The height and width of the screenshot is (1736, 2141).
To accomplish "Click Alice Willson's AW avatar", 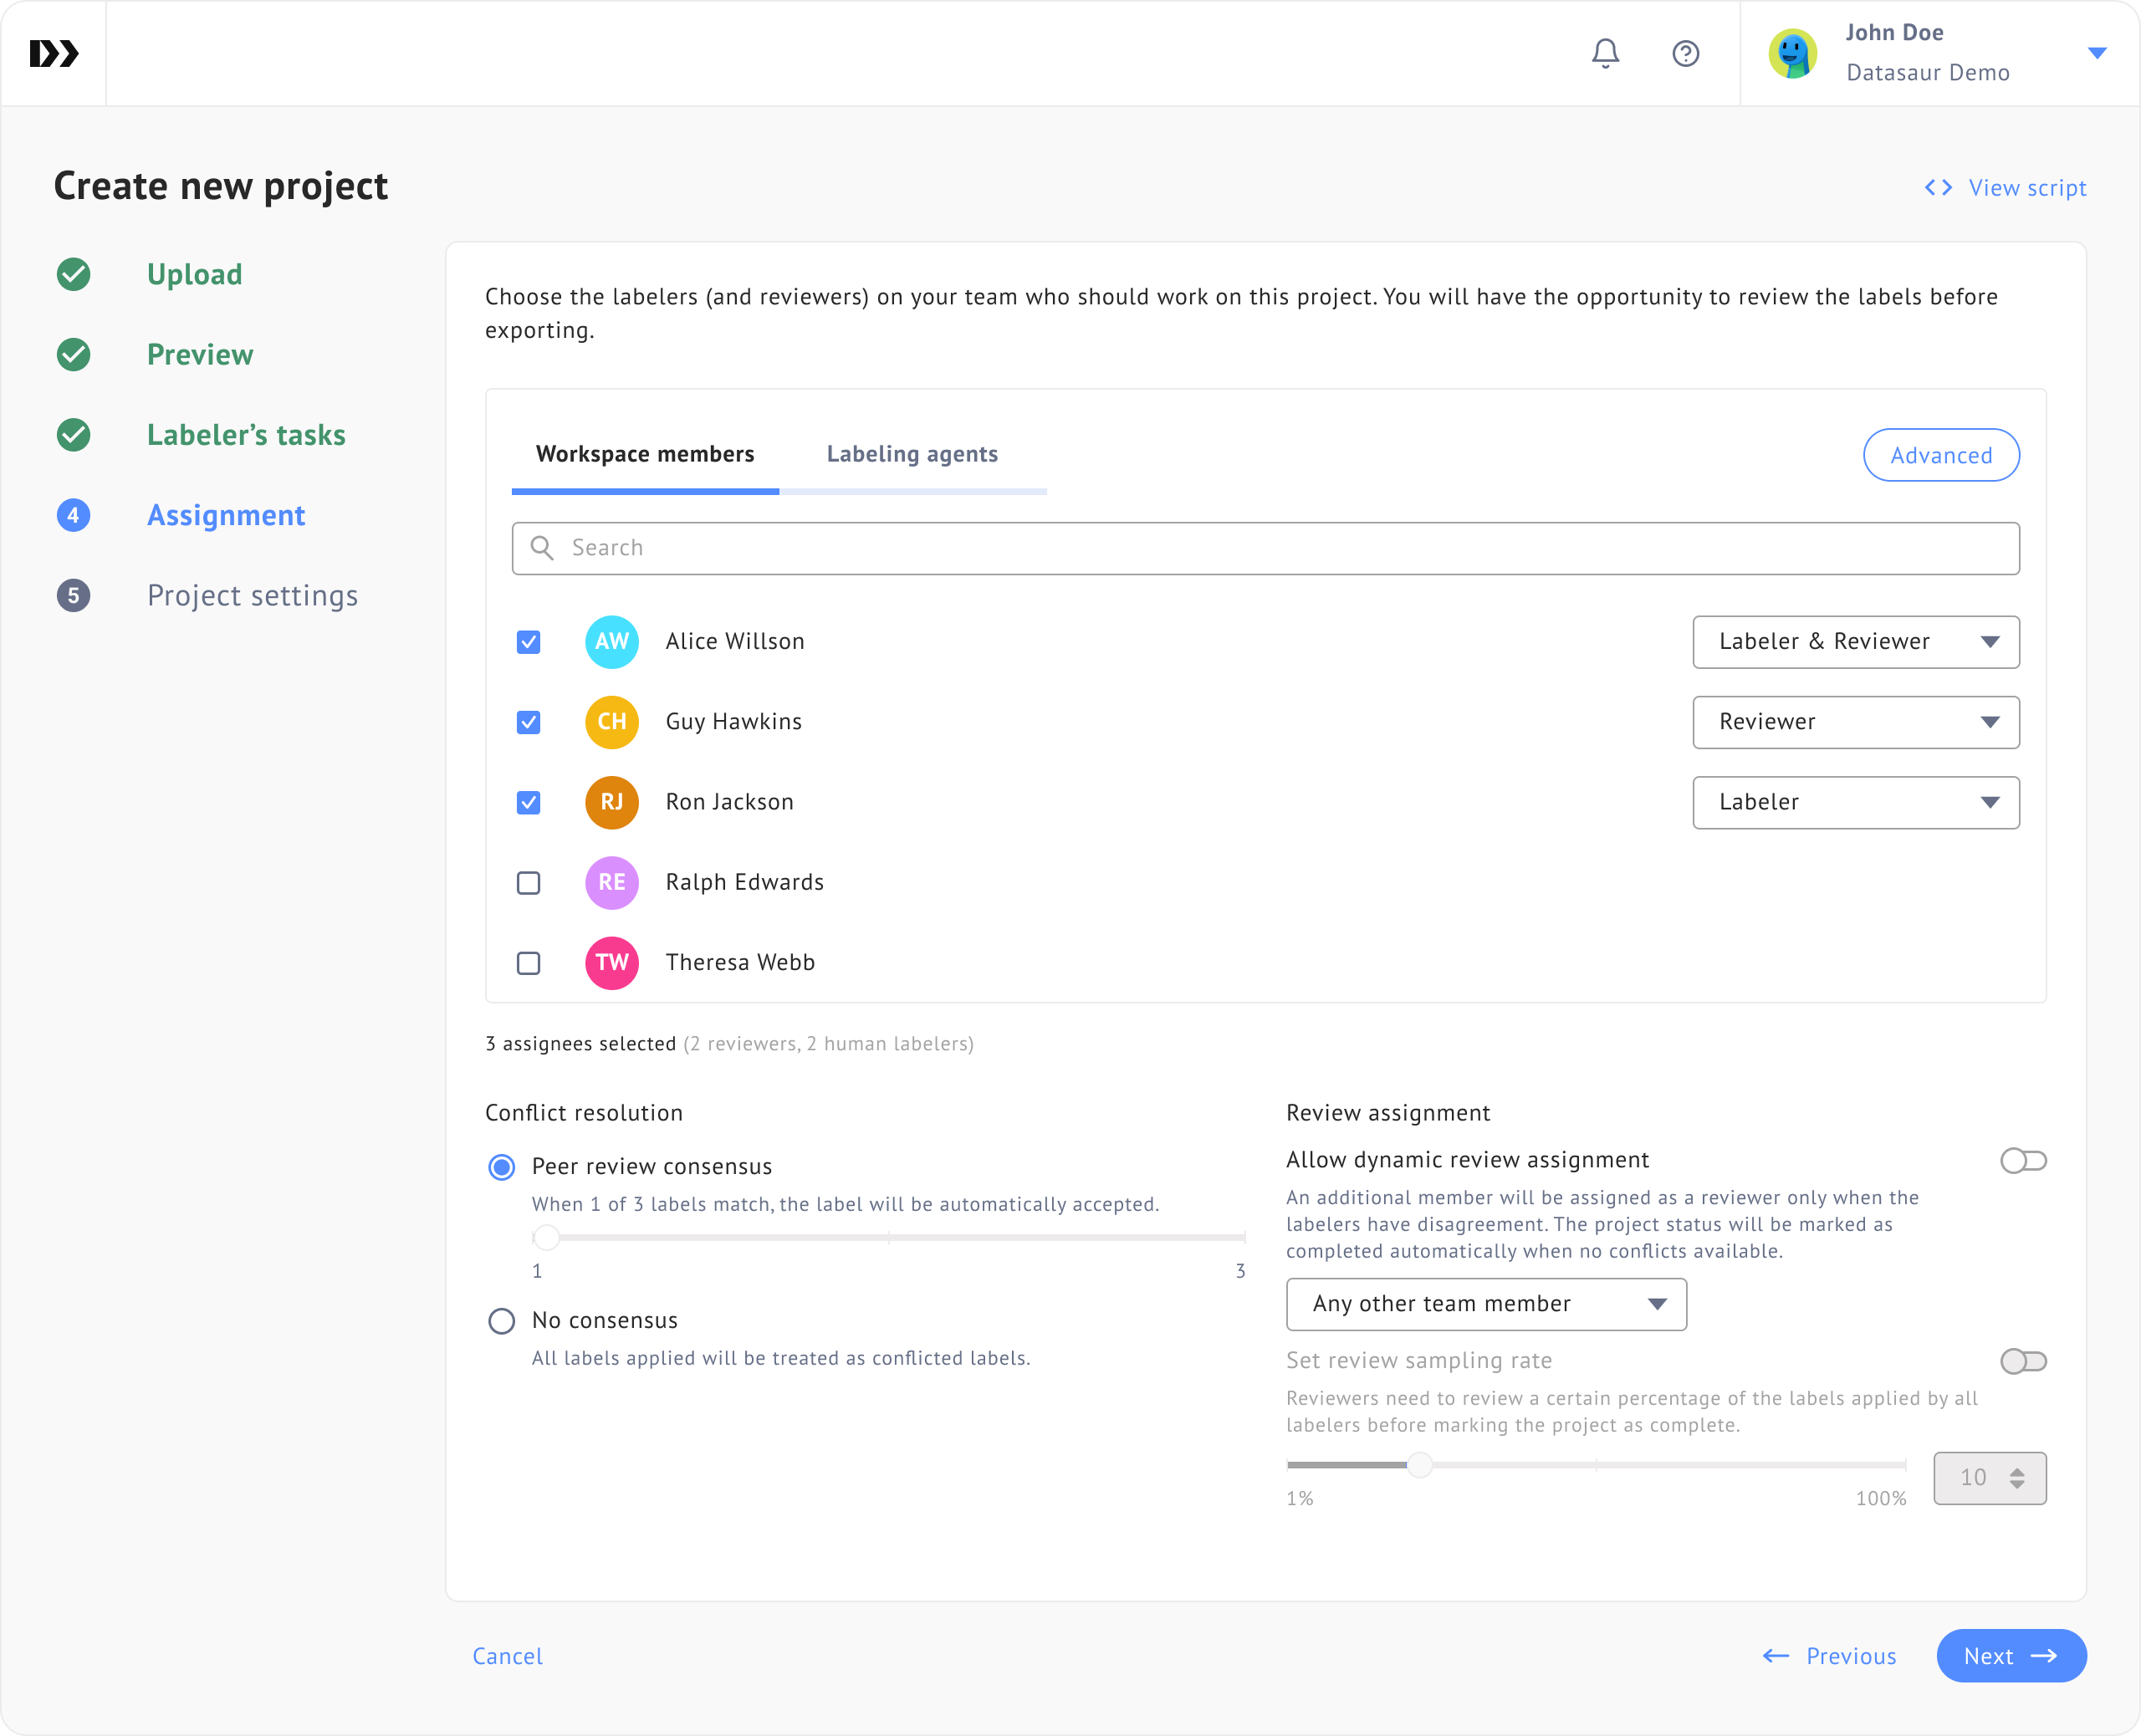I will pyautogui.click(x=611, y=642).
